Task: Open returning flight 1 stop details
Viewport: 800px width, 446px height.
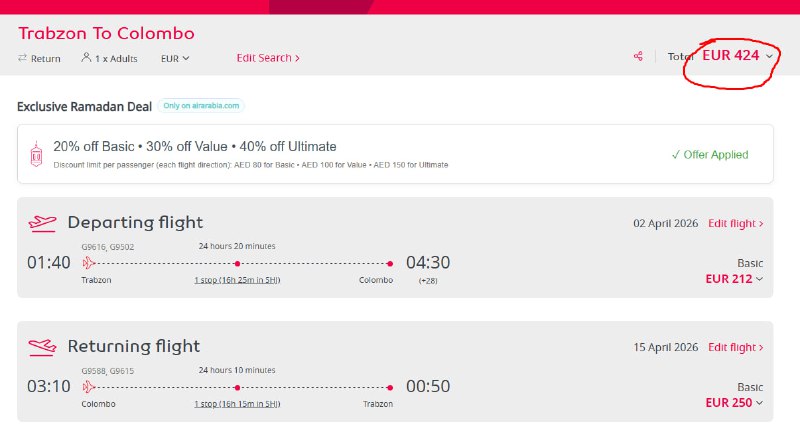Action: click(237, 404)
